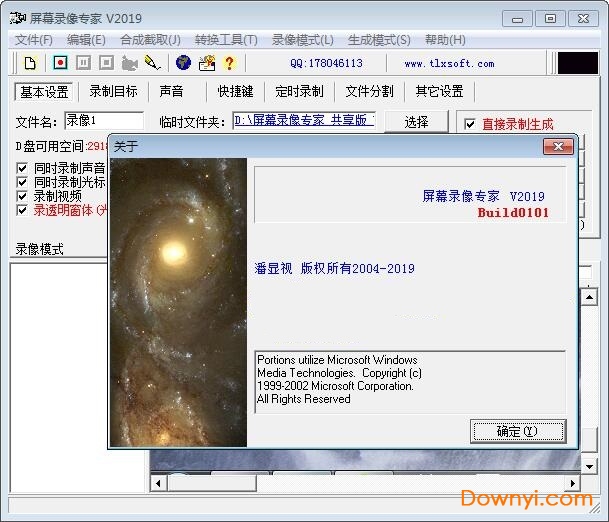Uncheck the 录制视频 checkbox
Screen dimensions: 609x522
[23, 196]
